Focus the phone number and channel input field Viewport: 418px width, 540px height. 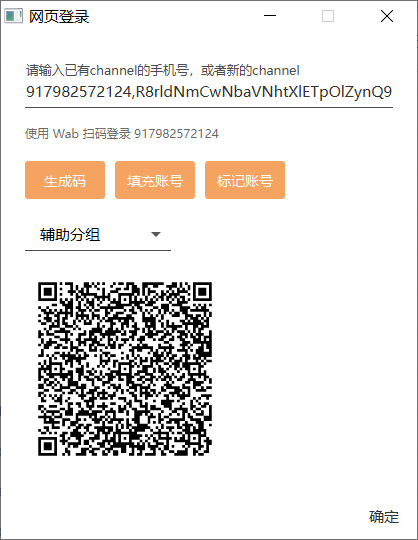(209, 92)
